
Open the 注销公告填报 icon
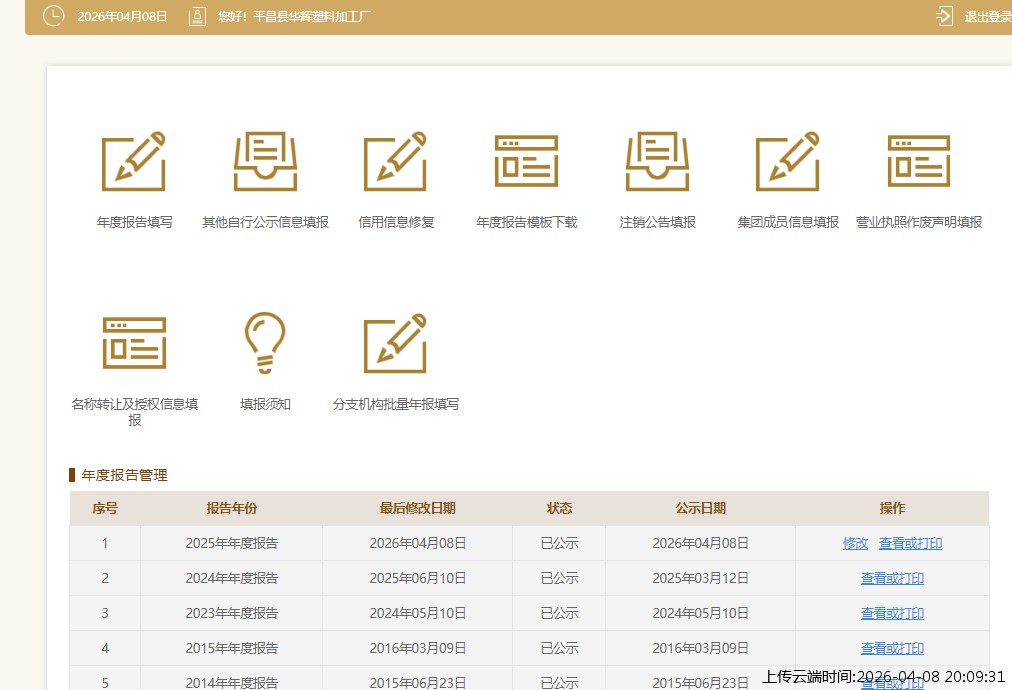click(657, 162)
